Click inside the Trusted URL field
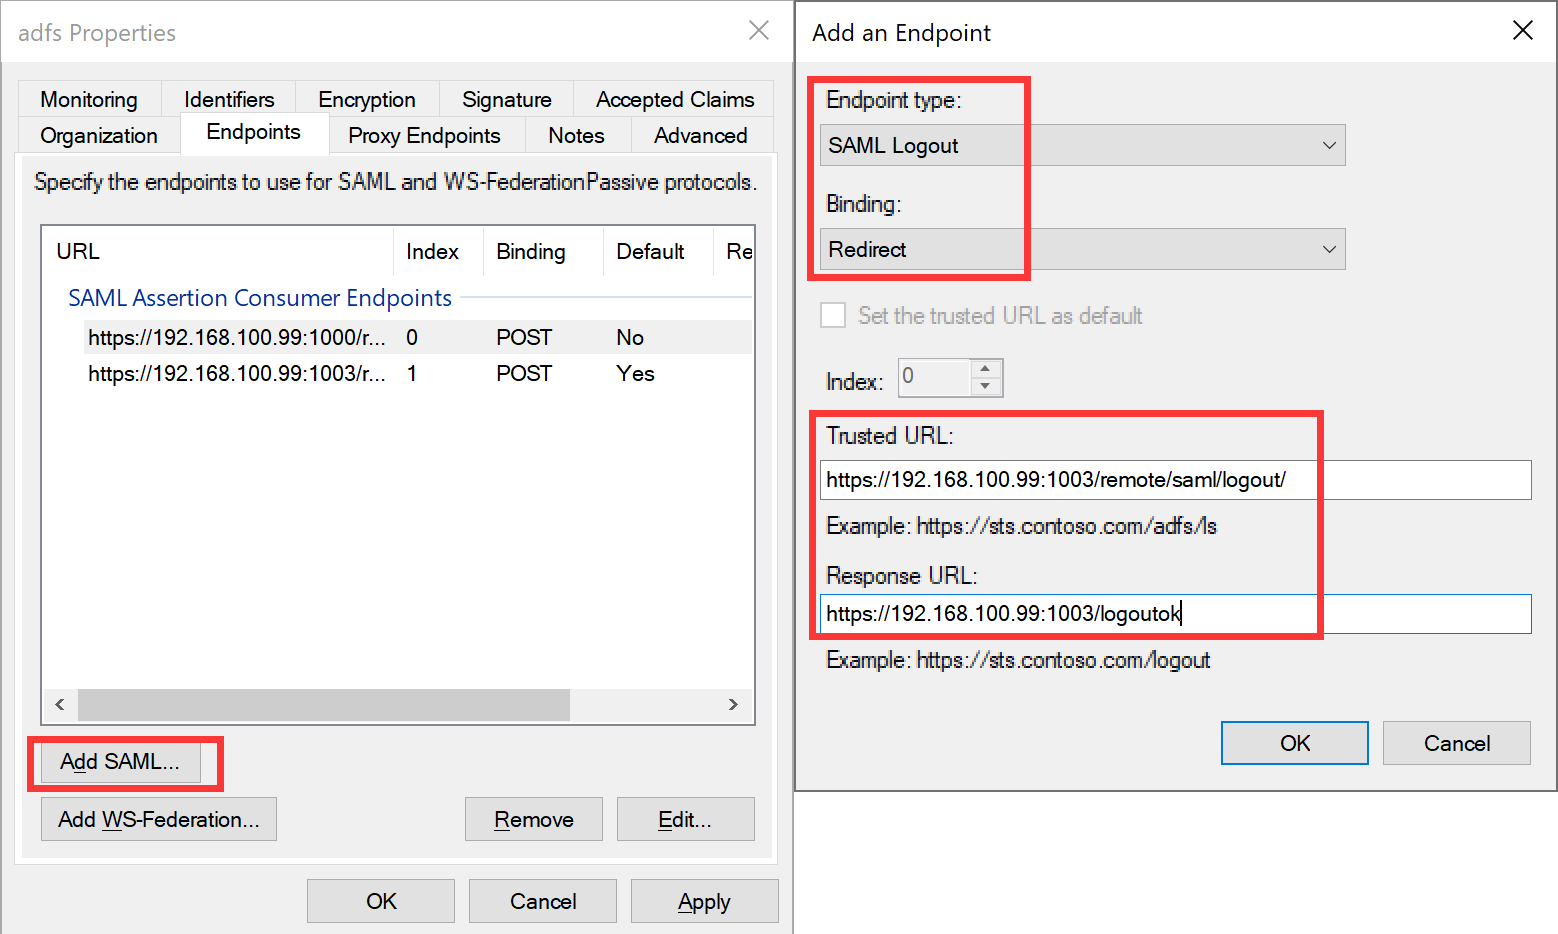 point(1174,480)
